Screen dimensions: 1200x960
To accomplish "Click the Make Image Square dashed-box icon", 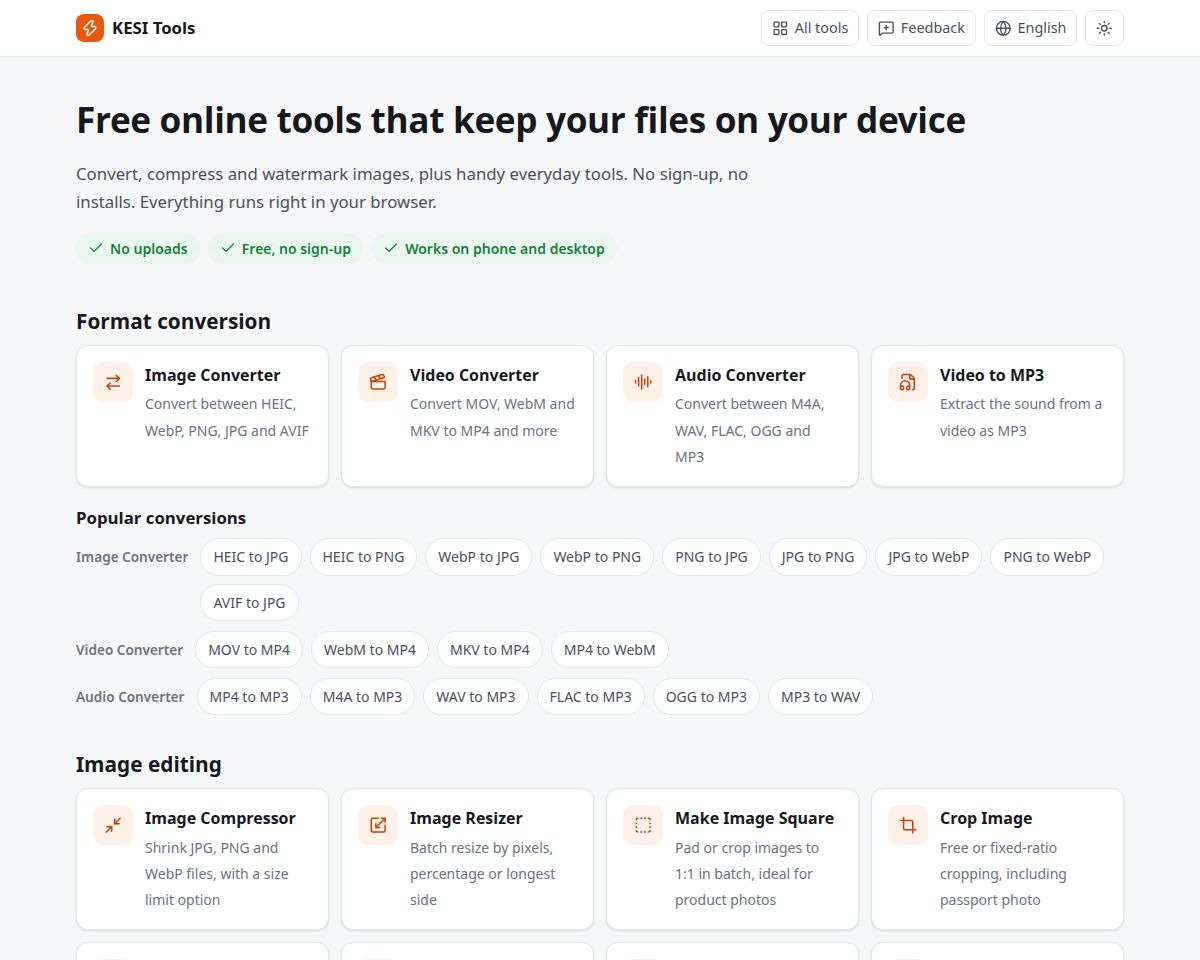I will (643, 825).
